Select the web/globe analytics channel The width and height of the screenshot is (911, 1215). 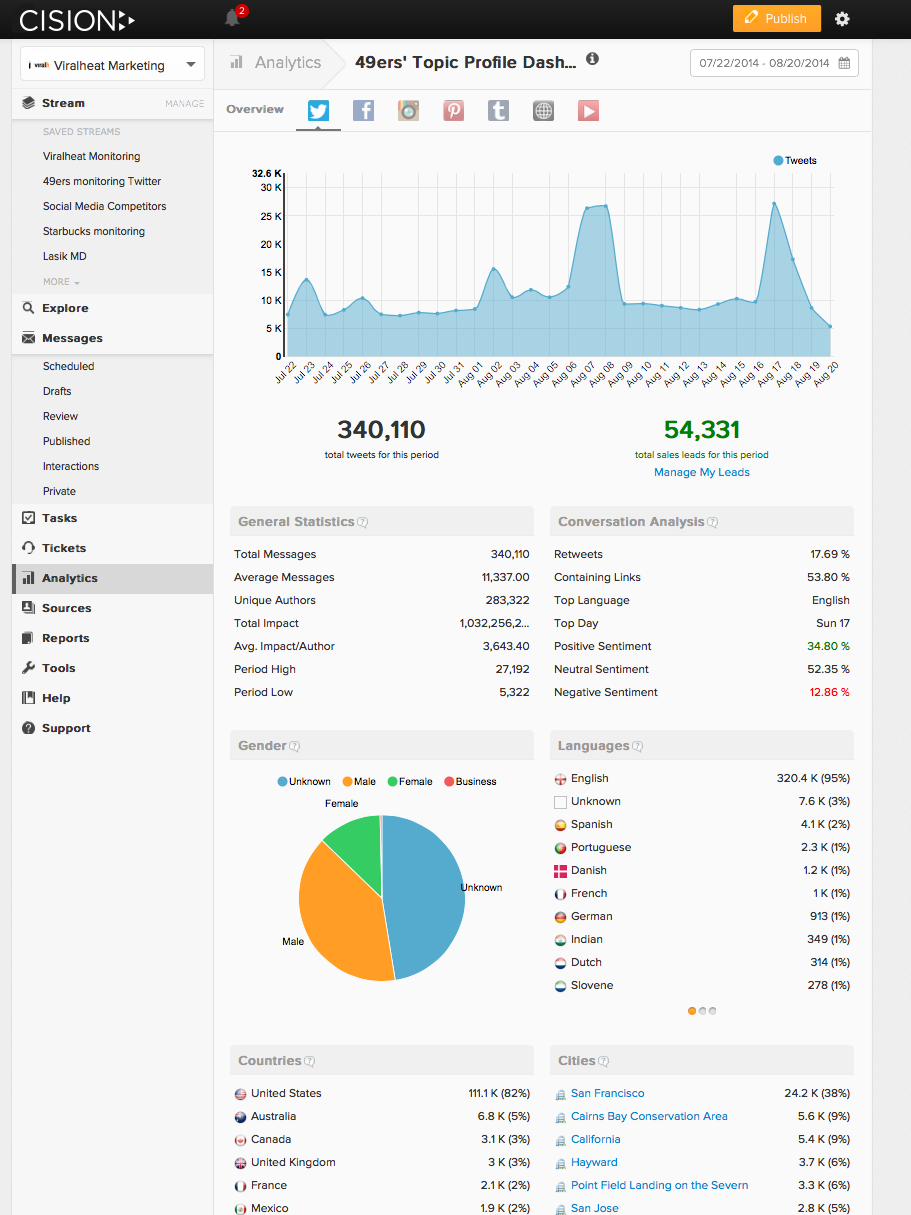coord(543,110)
